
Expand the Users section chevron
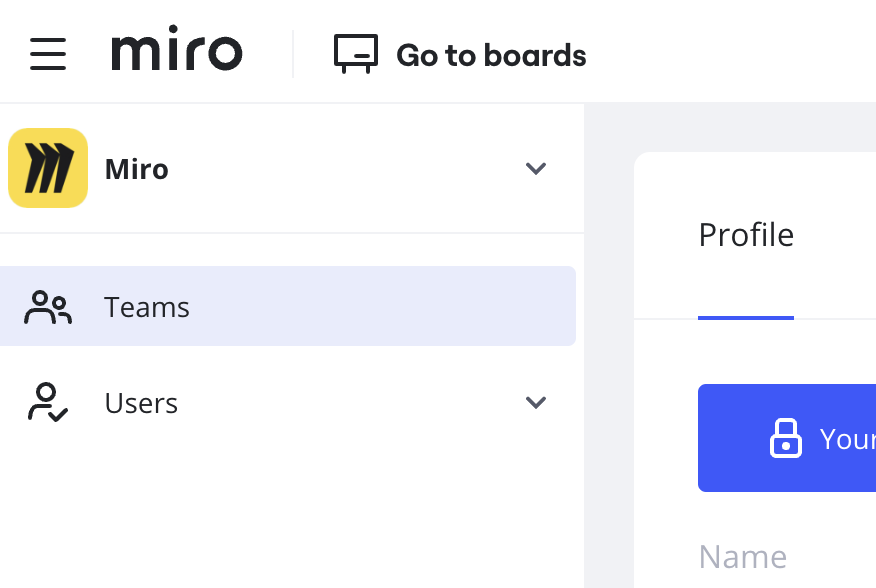[536, 403]
